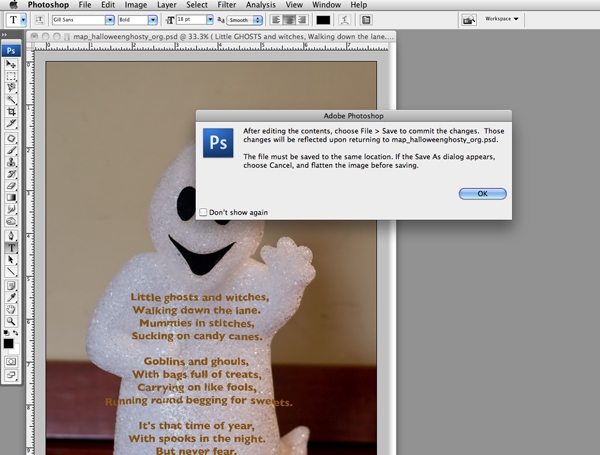Viewport: 600px width, 455px height.
Task: Select the Move tool
Action: tap(11, 64)
